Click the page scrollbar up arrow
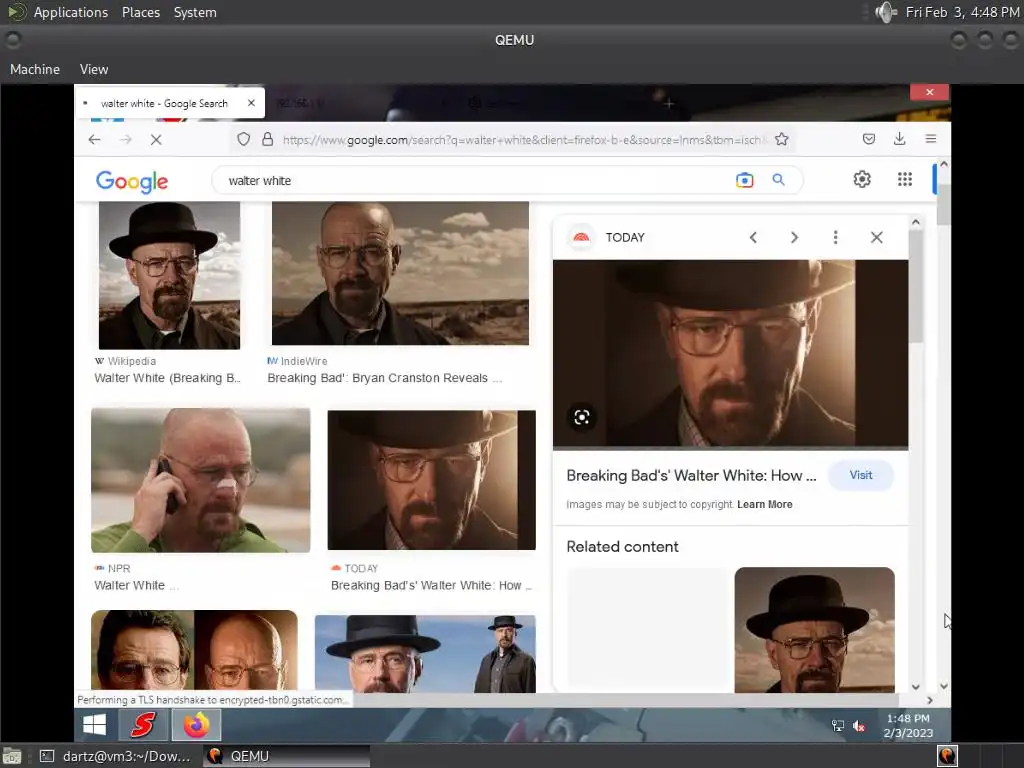Image resolution: width=1024 pixels, height=768 pixels. coord(944,165)
